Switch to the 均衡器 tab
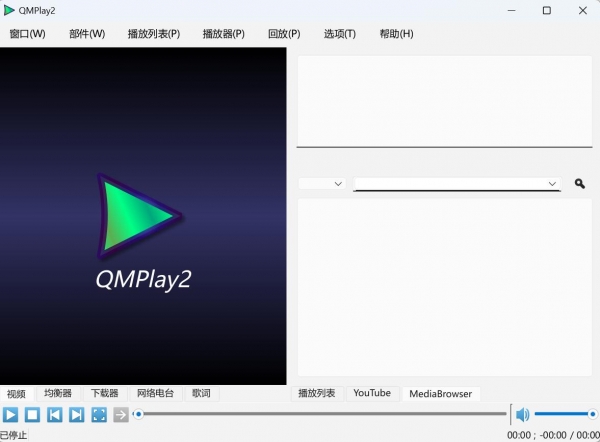The width and height of the screenshot is (600, 442). pyautogui.click(x=58, y=393)
